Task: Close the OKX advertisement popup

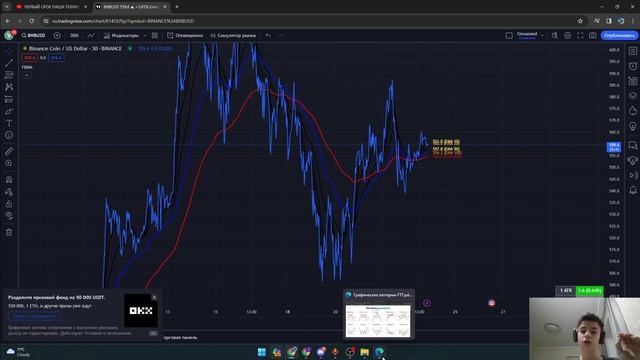Action: pos(154,298)
